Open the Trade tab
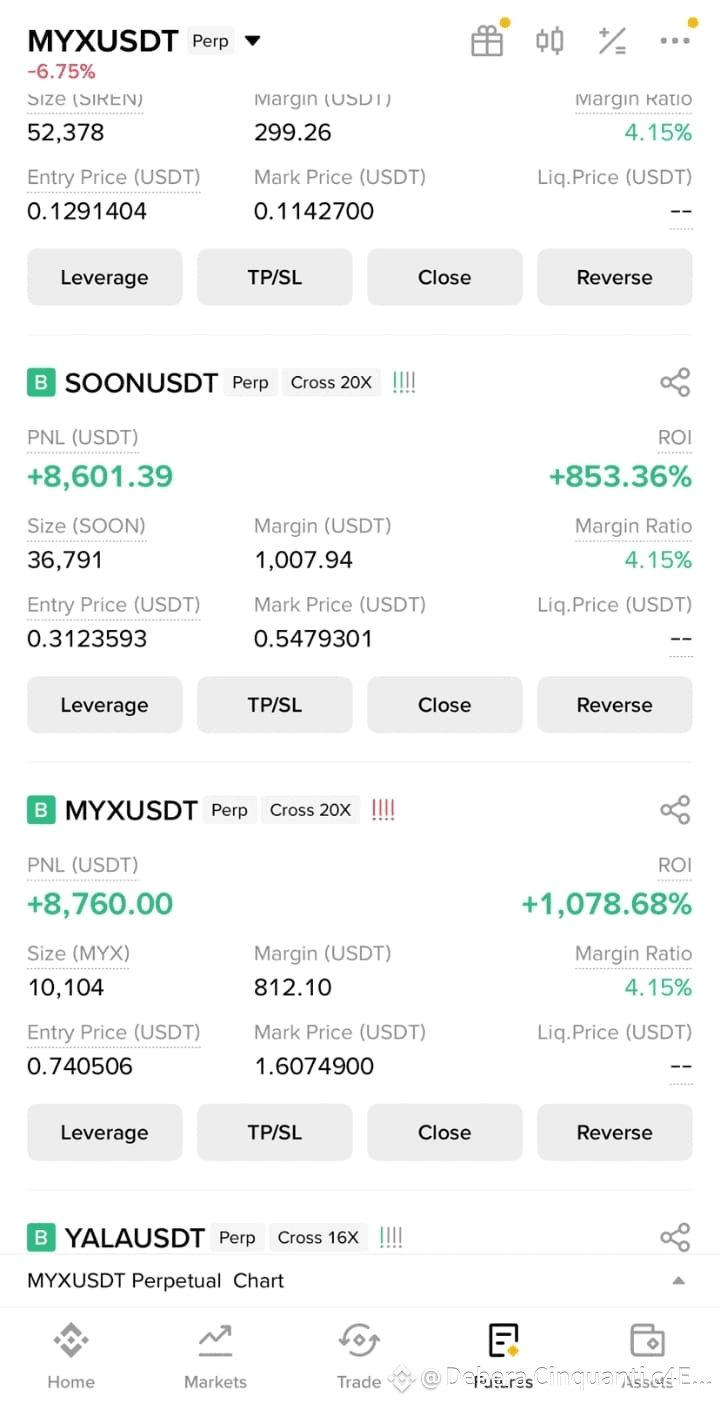Image resolution: width=720 pixels, height=1404 pixels. 359,1356
